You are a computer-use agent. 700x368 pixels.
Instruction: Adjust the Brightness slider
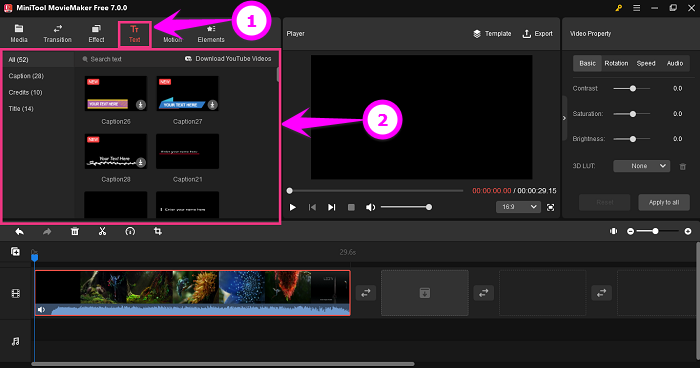click(632, 139)
